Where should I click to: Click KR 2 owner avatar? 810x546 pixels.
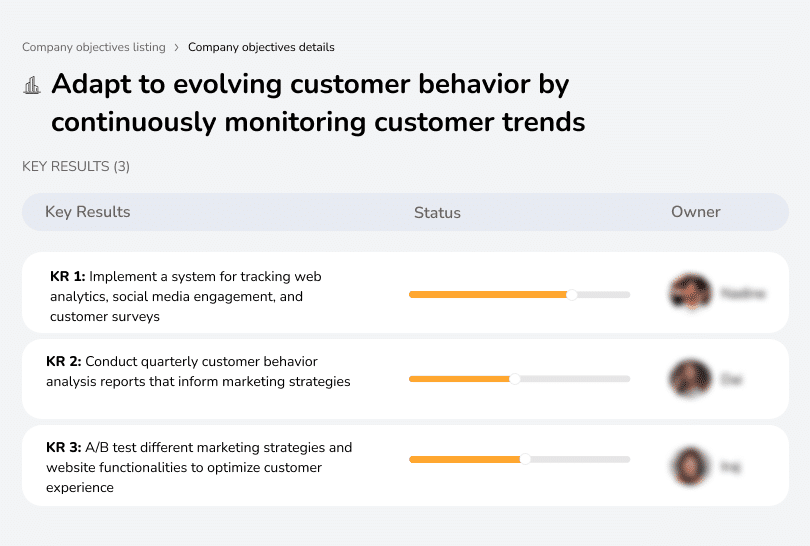[690, 379]
